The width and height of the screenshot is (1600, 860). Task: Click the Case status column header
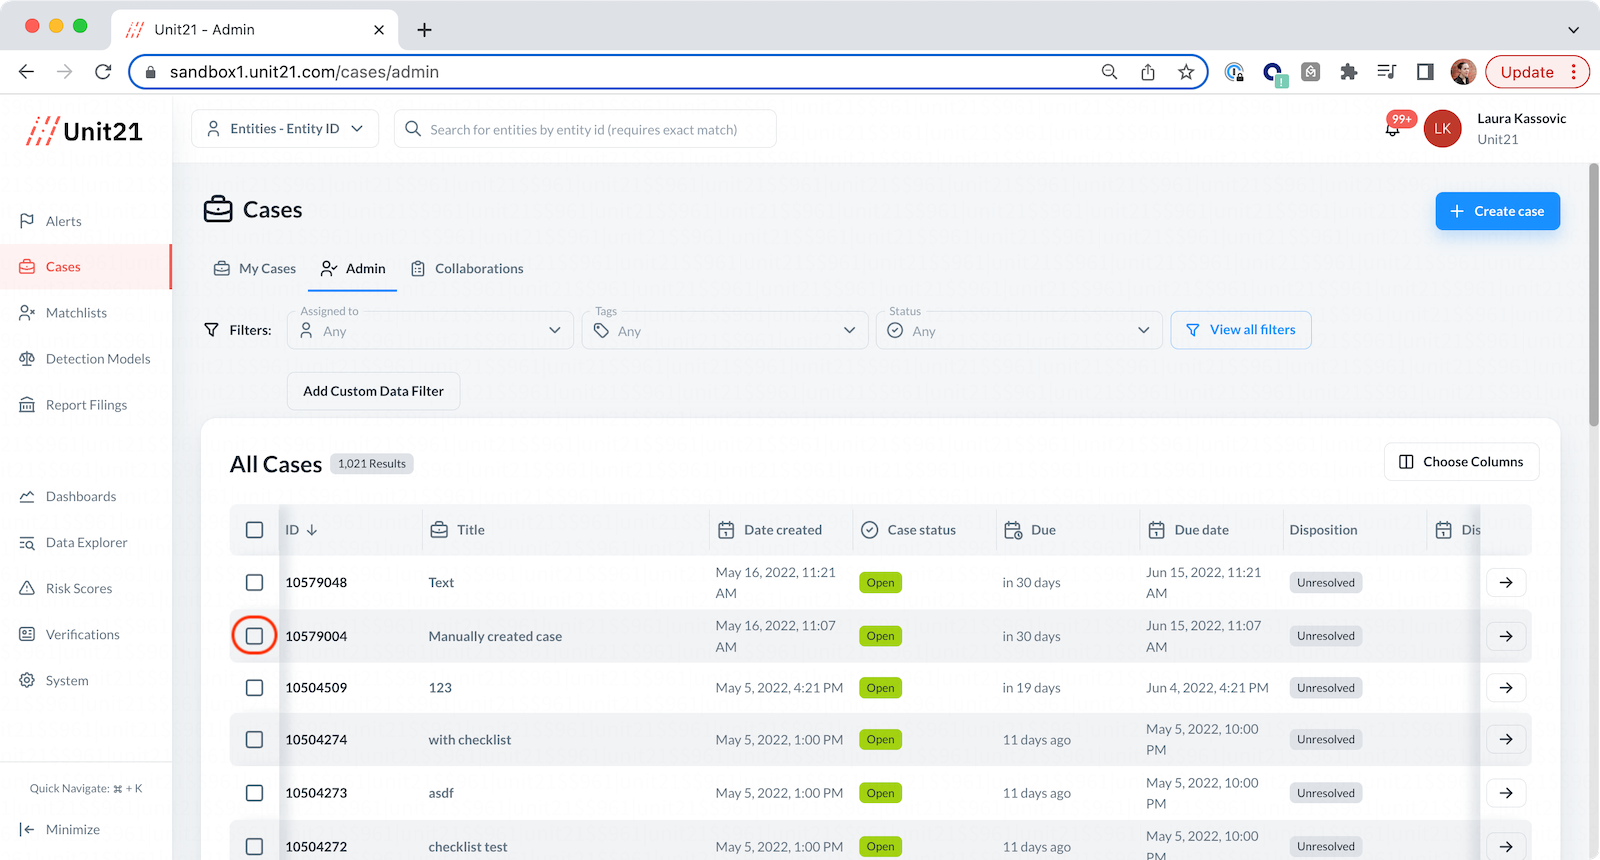[x=909, y=530]
